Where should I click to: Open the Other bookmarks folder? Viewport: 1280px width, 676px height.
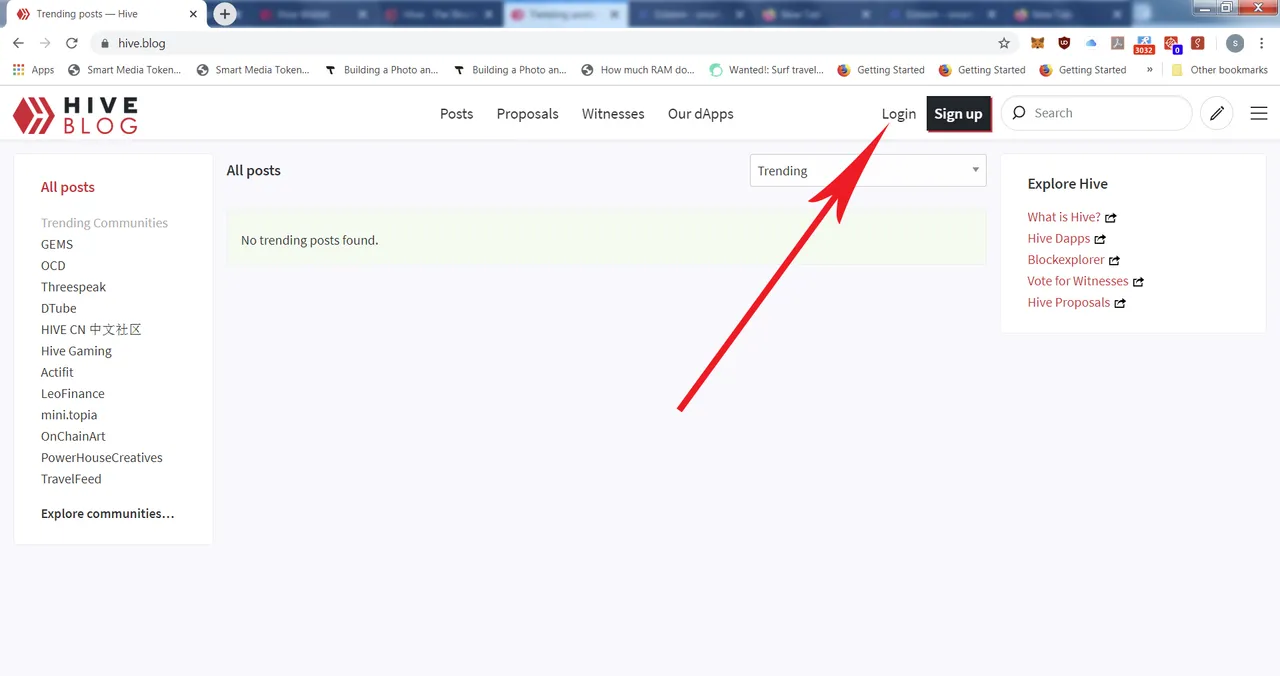coord(1219,70)
